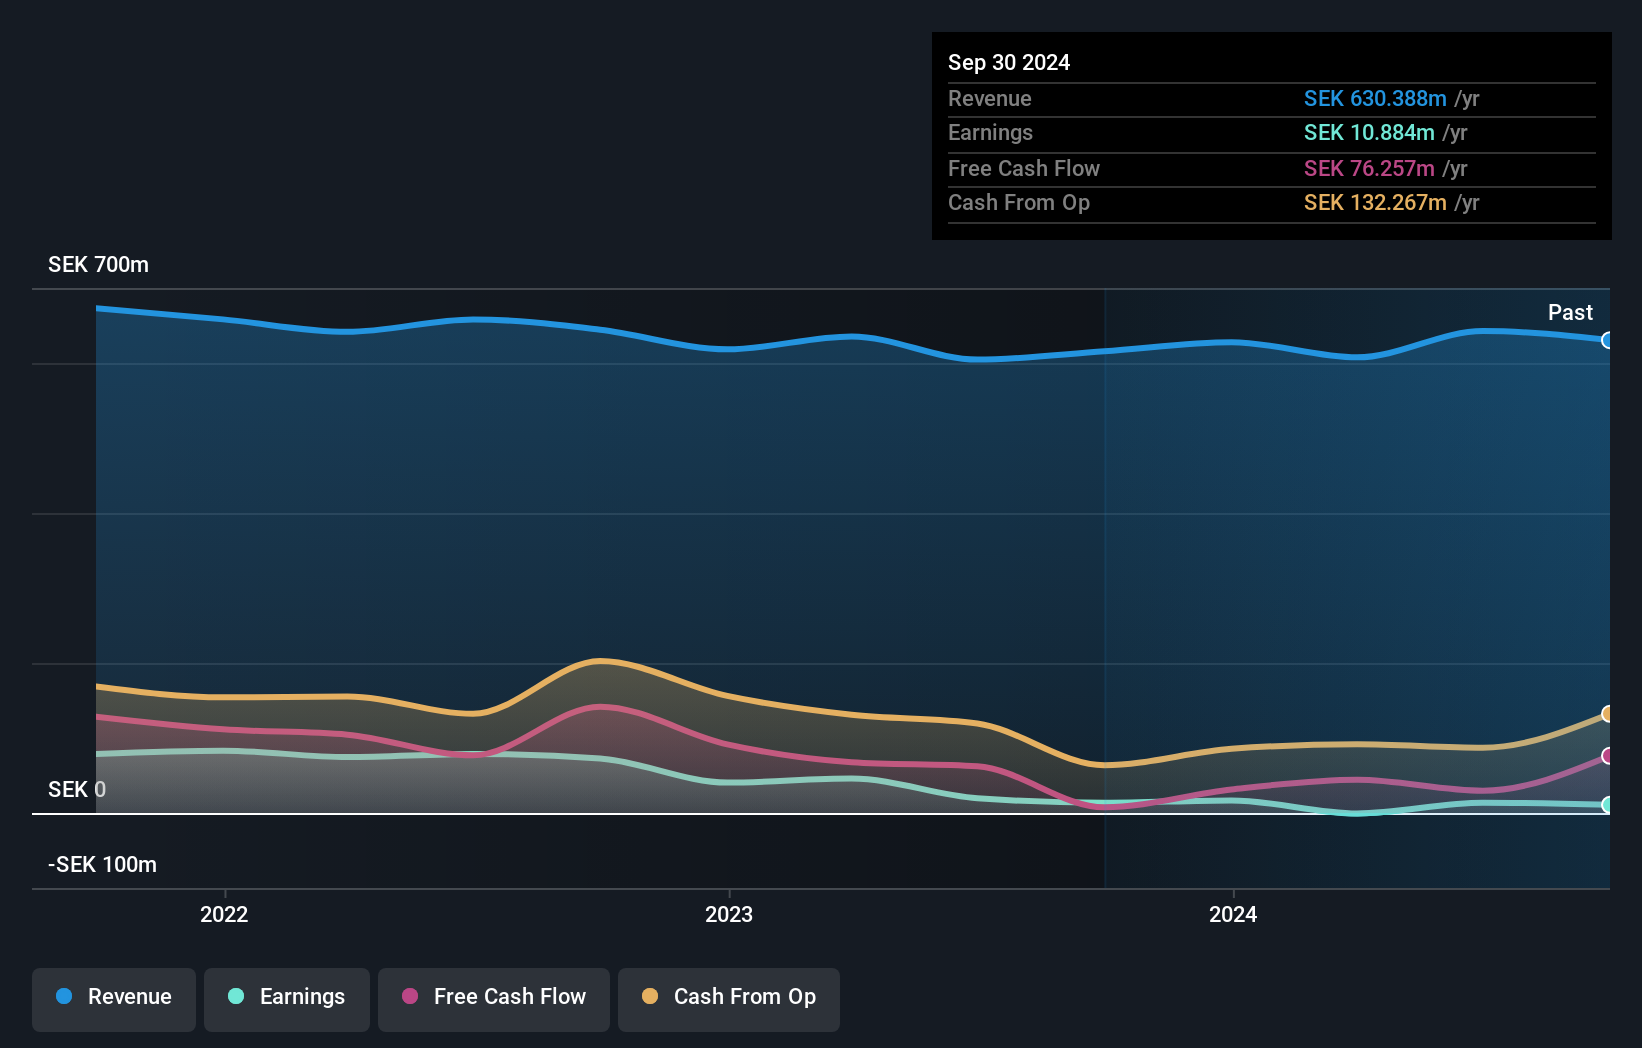
Task: Click the Earnings row label in tooltip
Action: [x=990, y=133]
